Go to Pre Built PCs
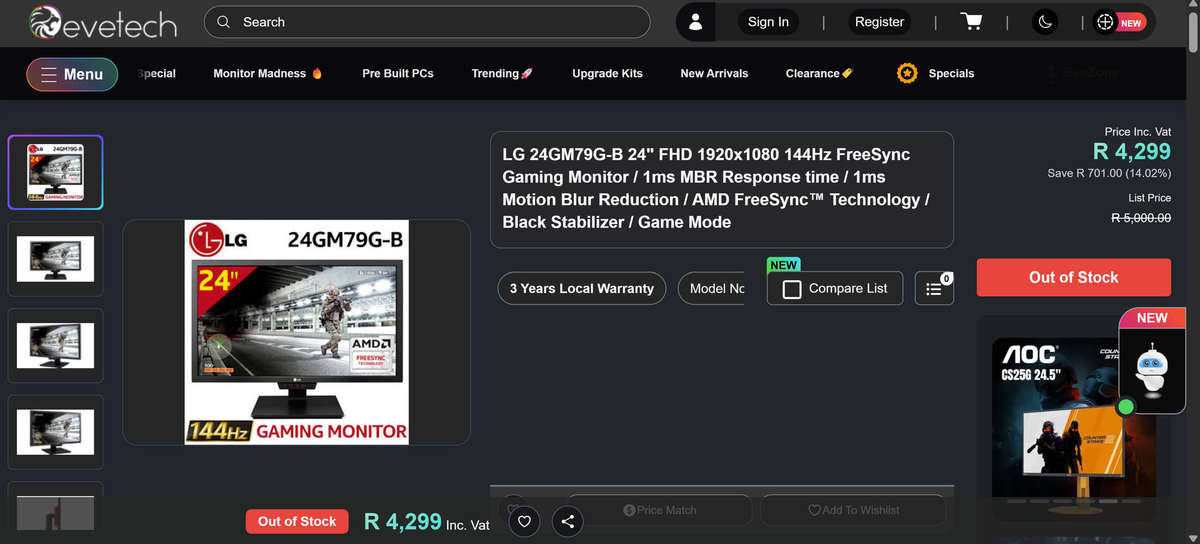The height and width of the screenshot is (544, 1200). 398,74
